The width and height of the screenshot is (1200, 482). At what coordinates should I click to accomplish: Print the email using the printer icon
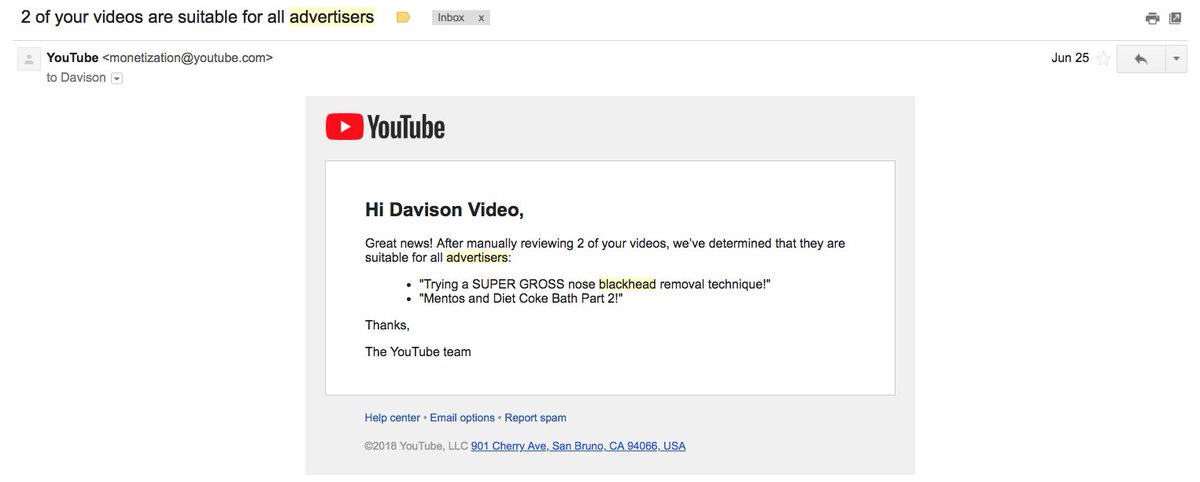1152,18
